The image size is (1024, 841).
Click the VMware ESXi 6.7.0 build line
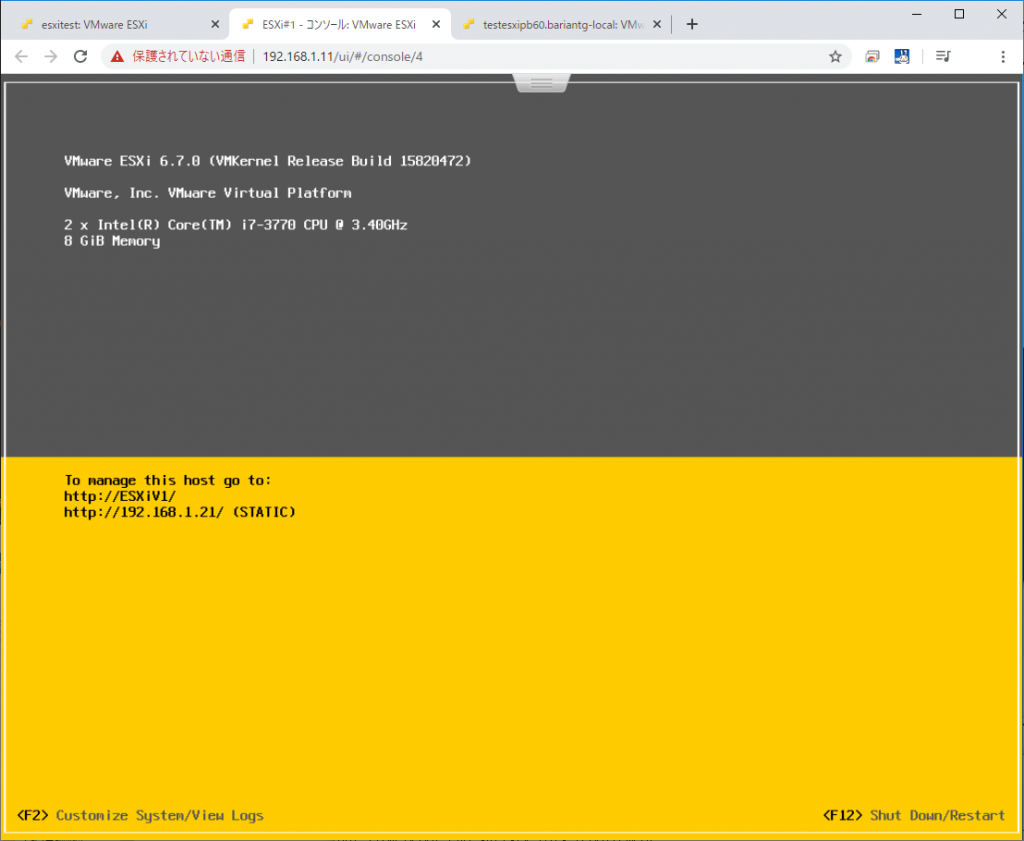(x=268, y=161)
